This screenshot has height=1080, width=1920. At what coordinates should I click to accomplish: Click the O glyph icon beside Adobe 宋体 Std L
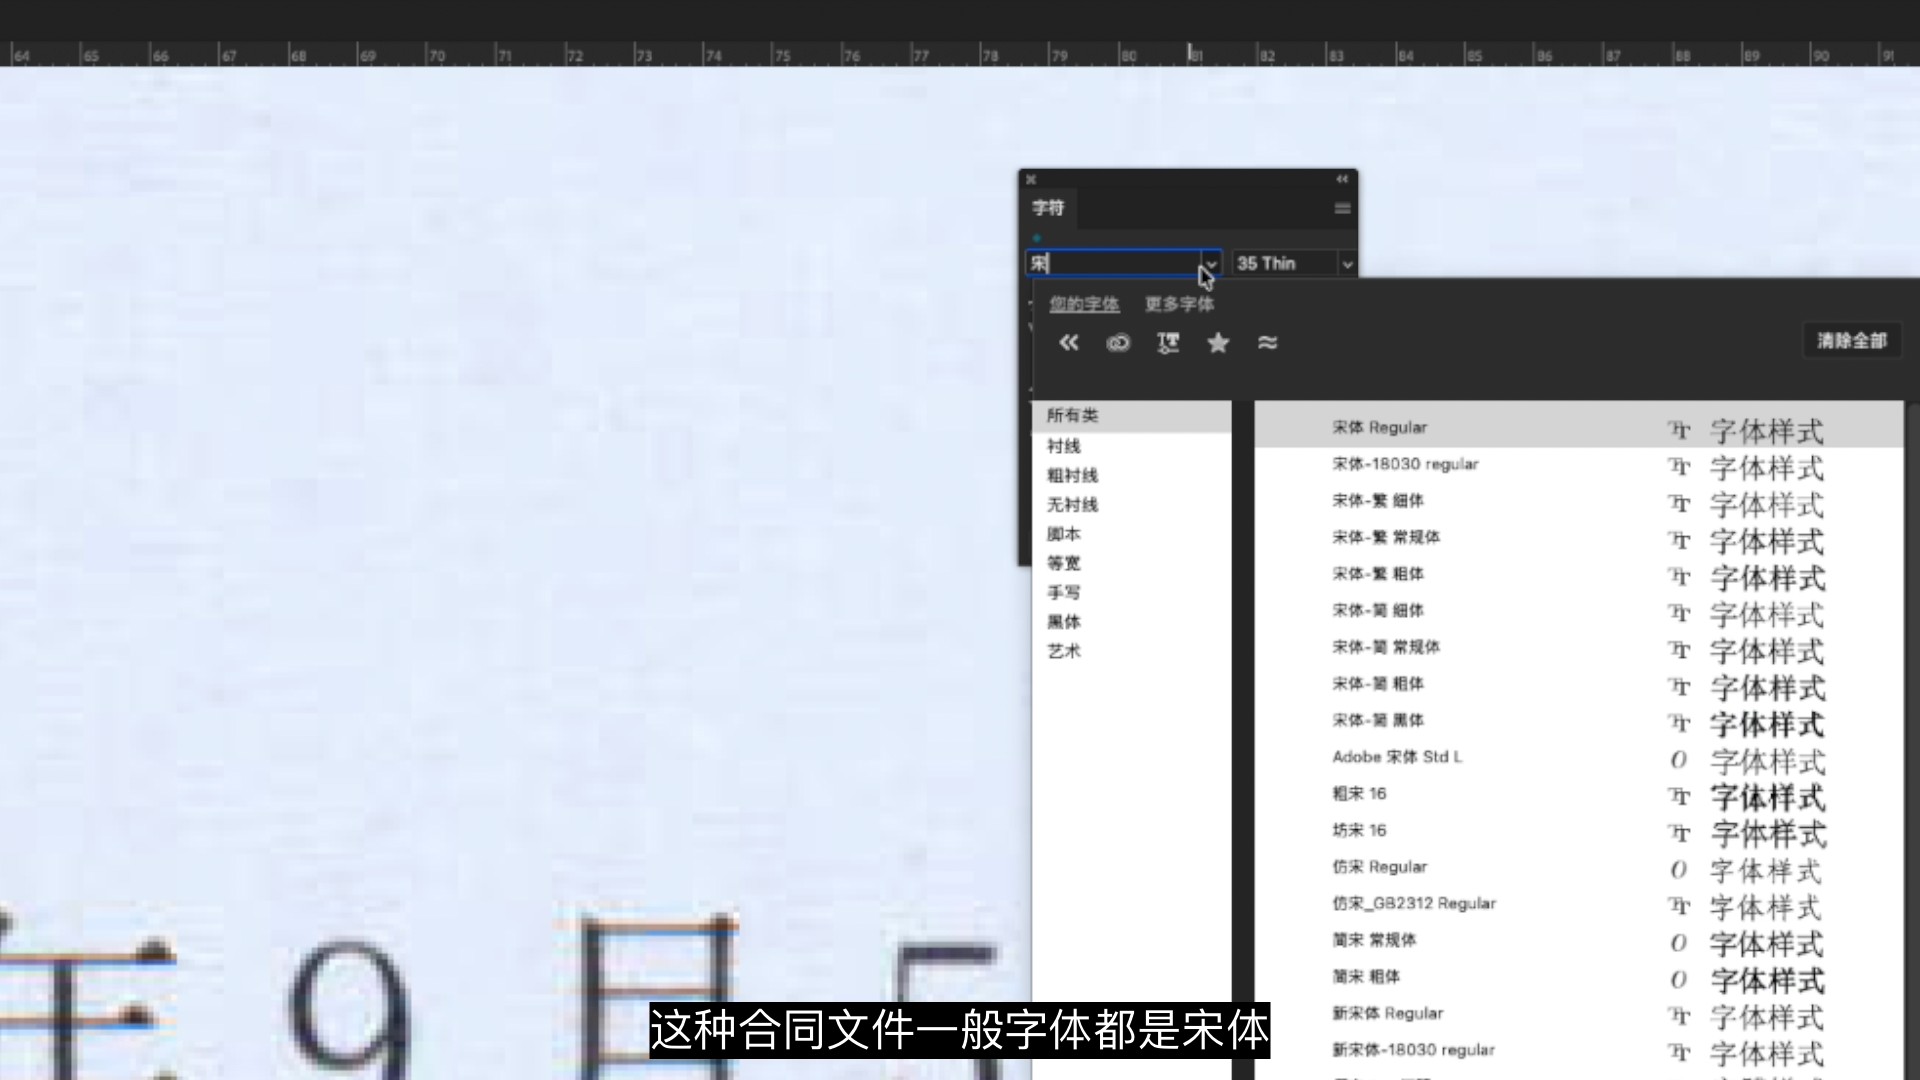click(x=1679, y=760)
